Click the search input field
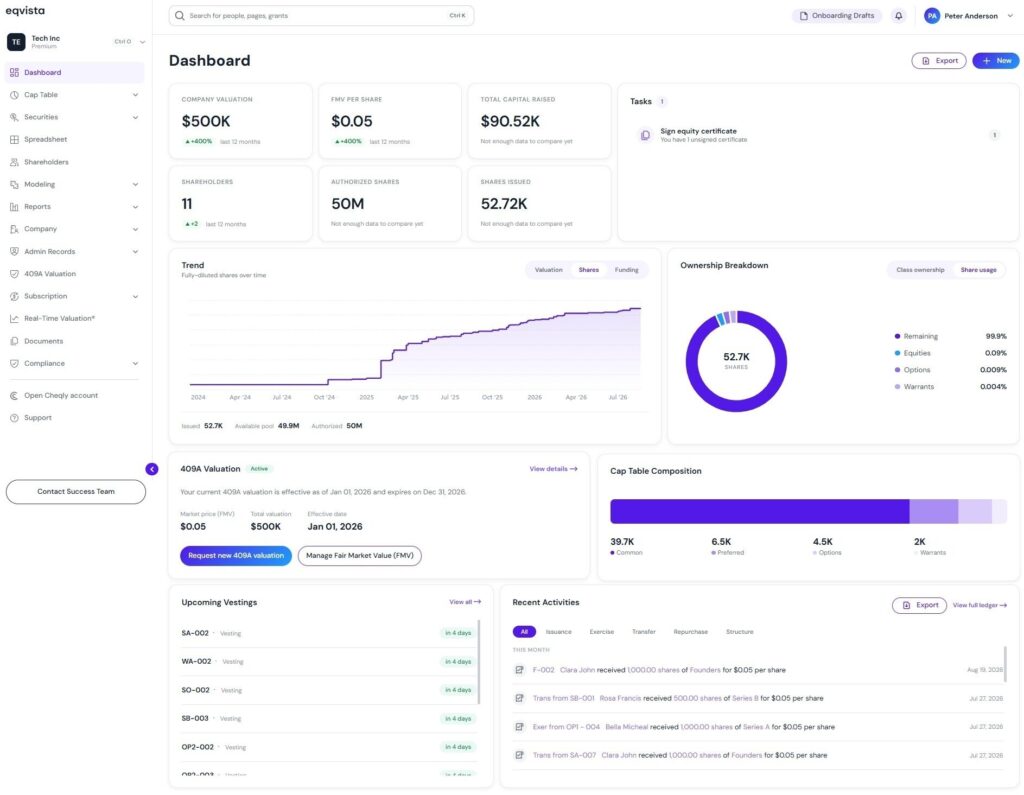The image size is (1024, 795). (x=321, y=16)
